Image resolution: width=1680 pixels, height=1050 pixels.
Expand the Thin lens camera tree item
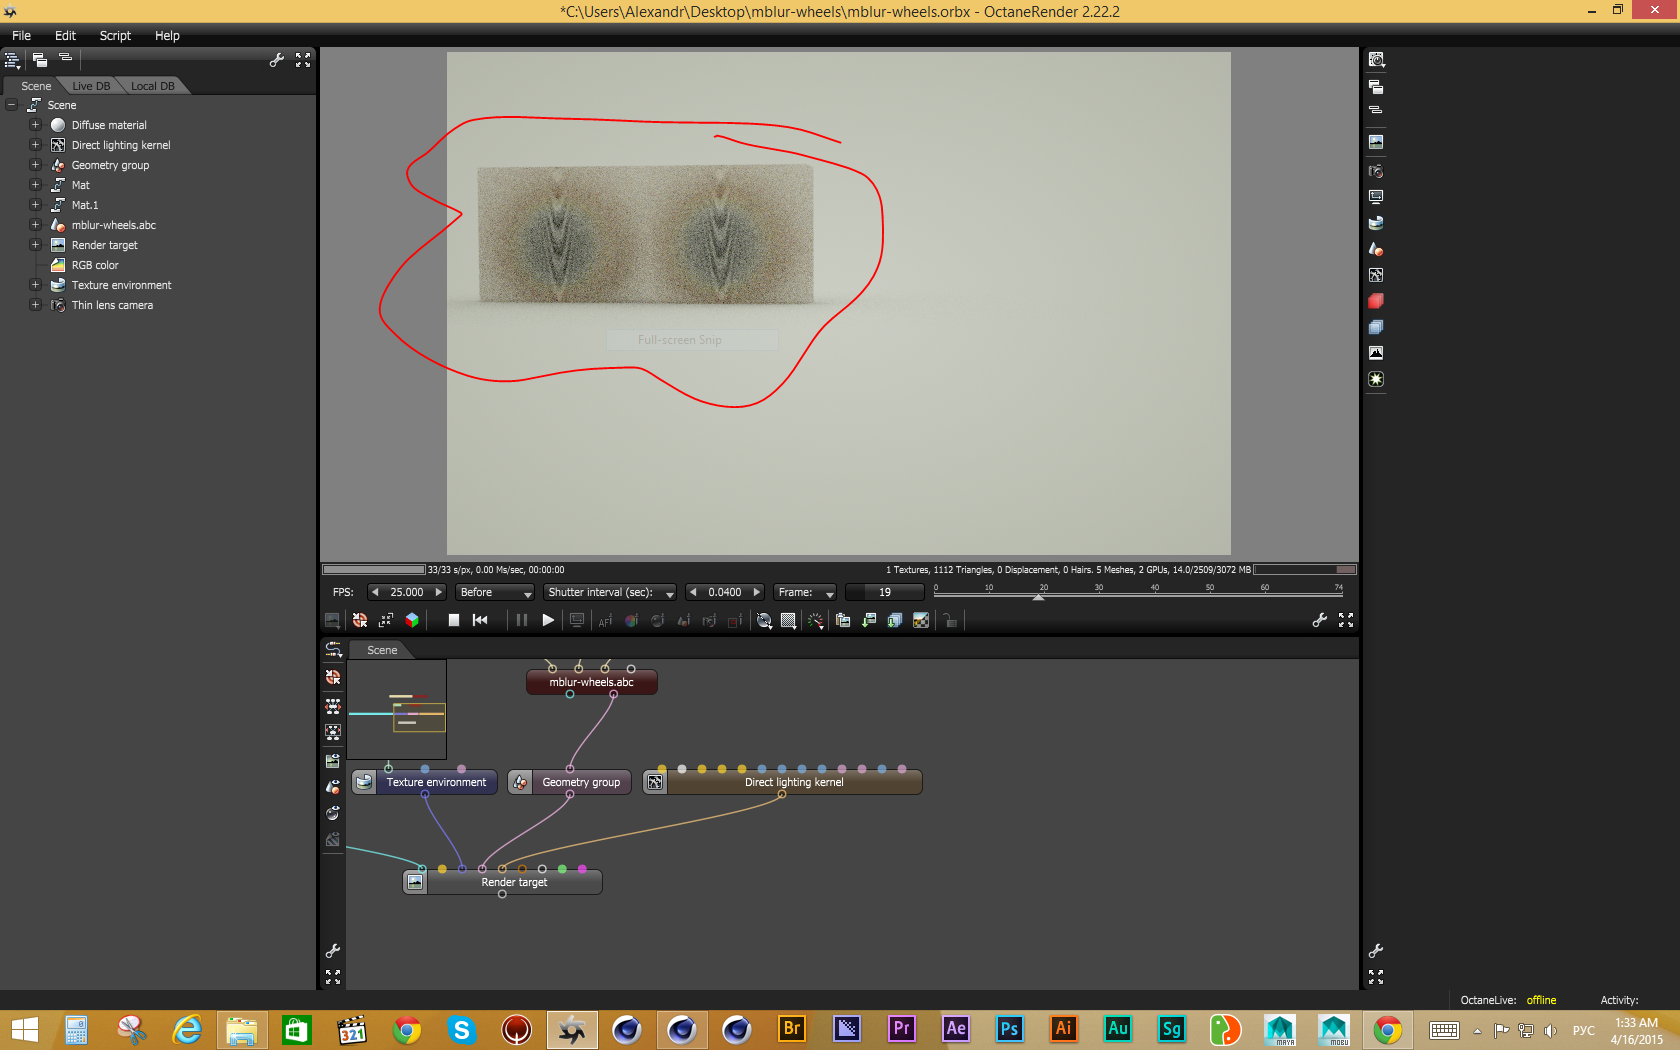point(35,305)
